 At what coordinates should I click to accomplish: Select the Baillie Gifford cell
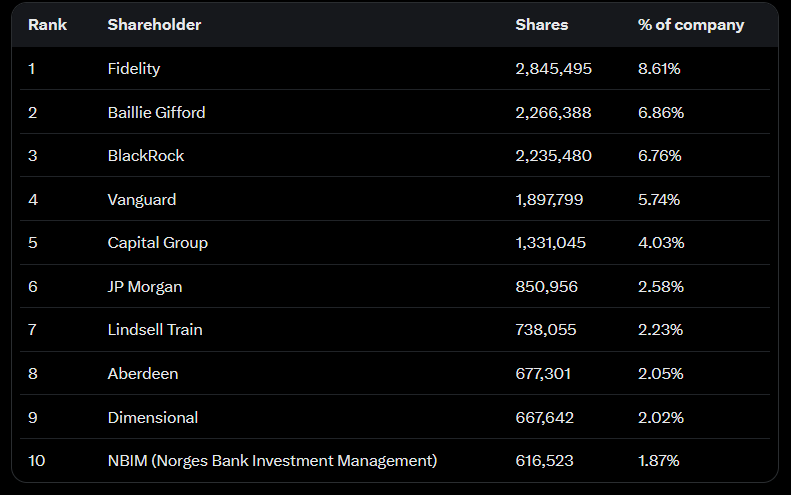coord(156,113)
